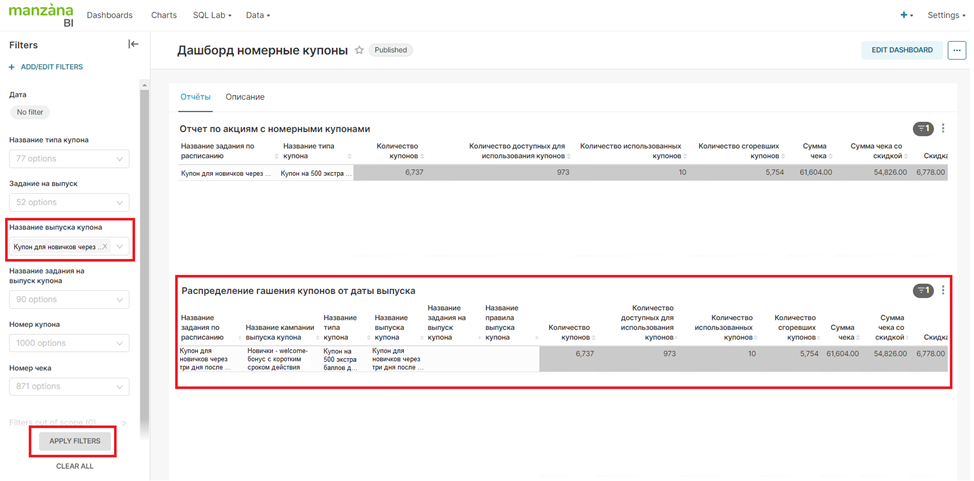Collapse the Filters sidebar panel

[x=133, y=44]
